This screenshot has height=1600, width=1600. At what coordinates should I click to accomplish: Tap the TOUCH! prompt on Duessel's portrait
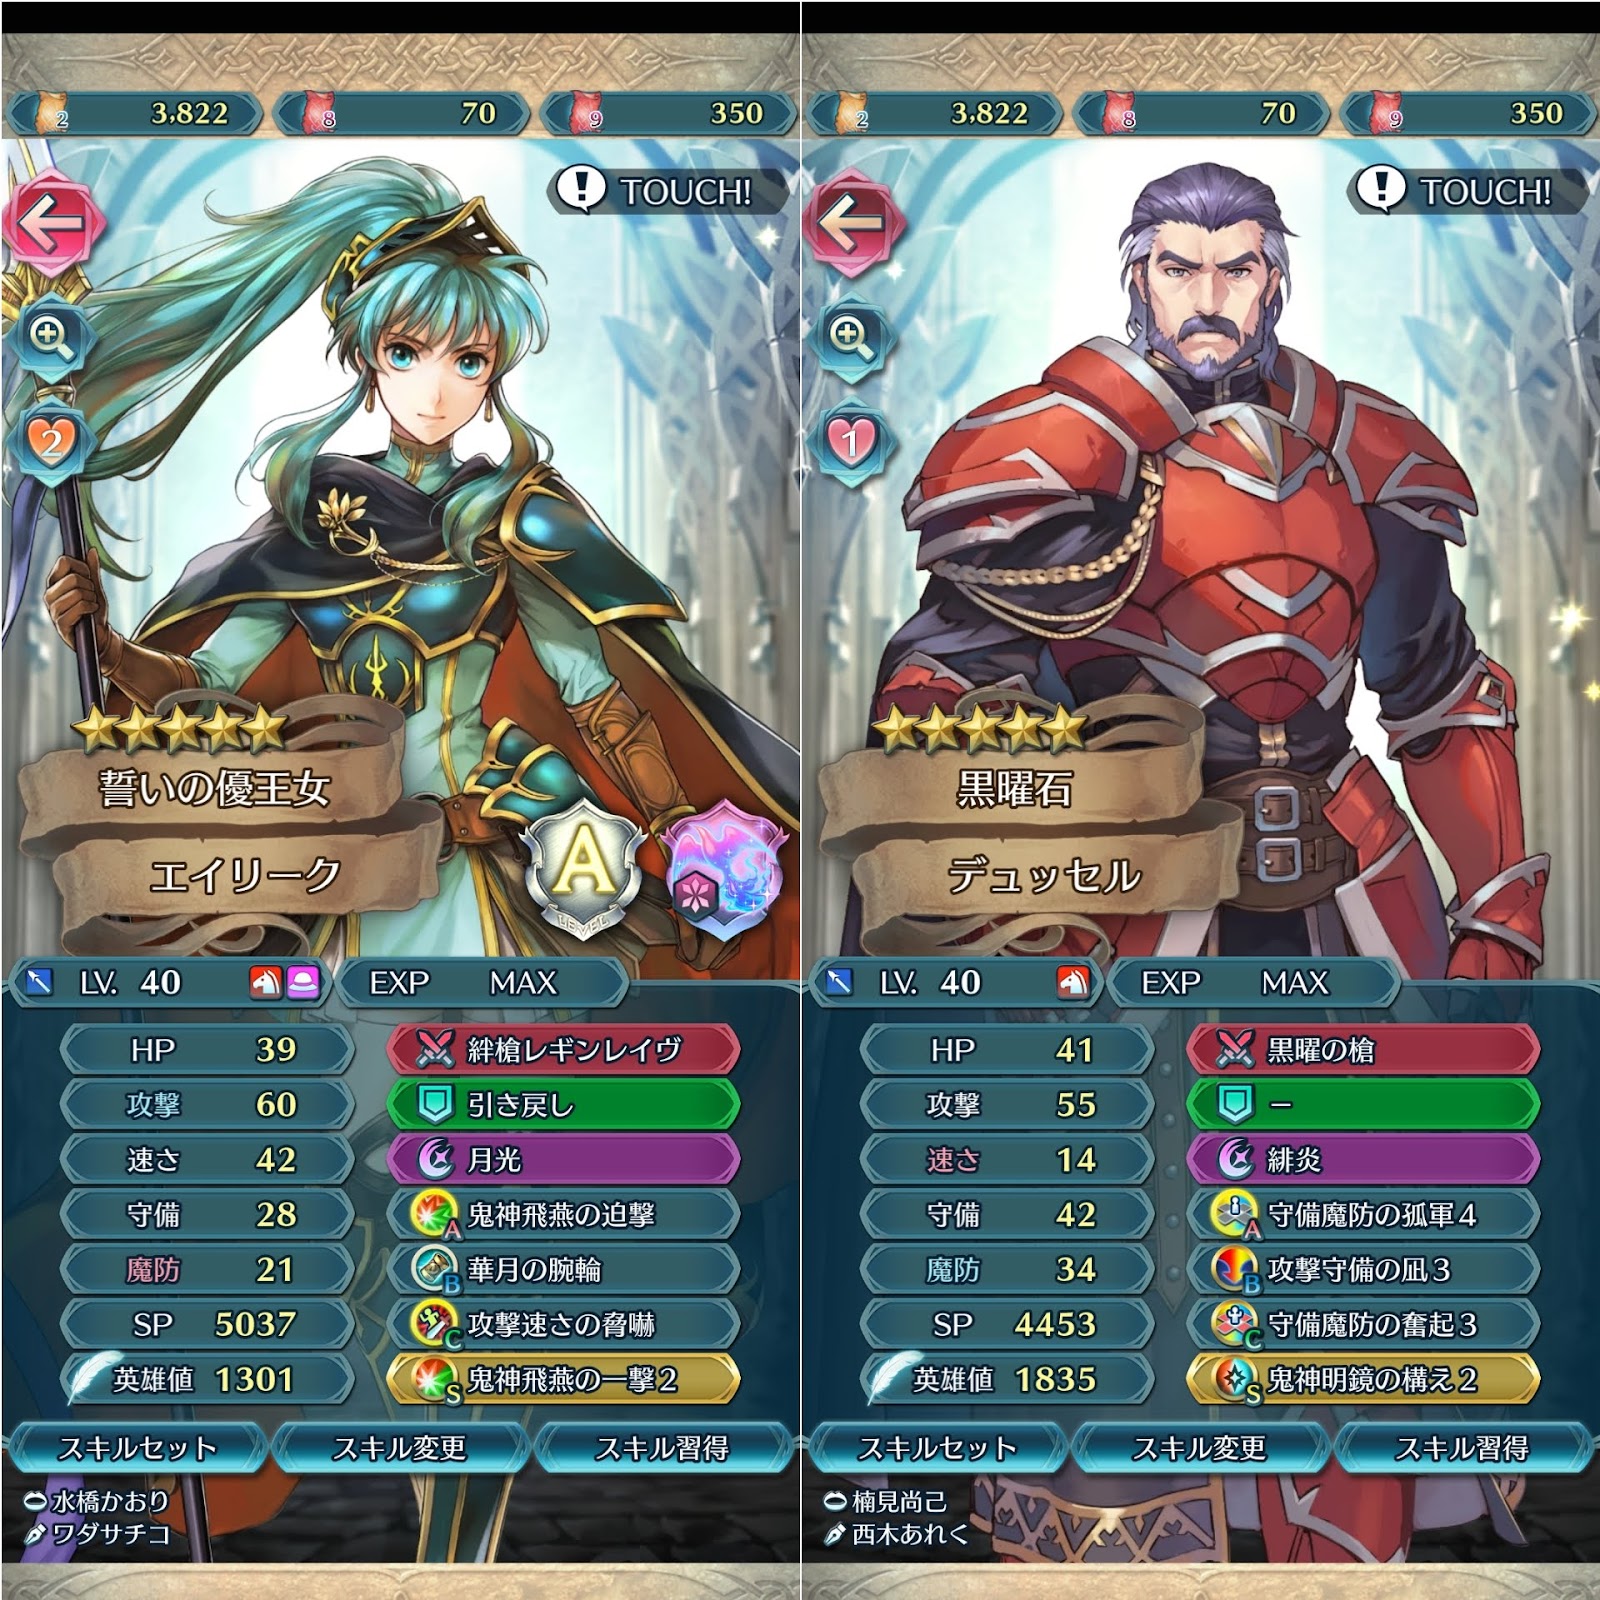tap(1466, 190)
